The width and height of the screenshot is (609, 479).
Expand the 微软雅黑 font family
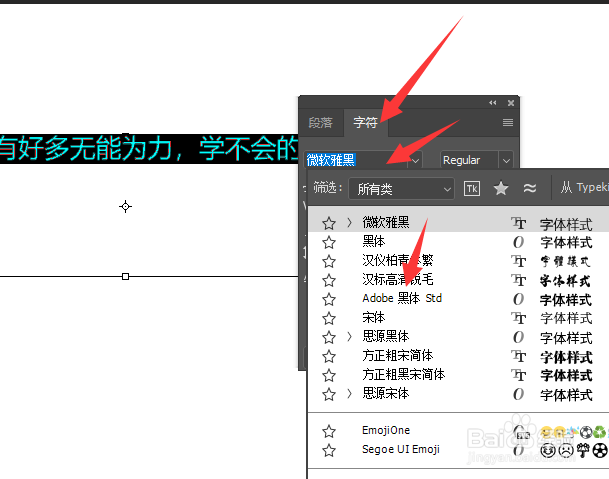pos(349,223)
